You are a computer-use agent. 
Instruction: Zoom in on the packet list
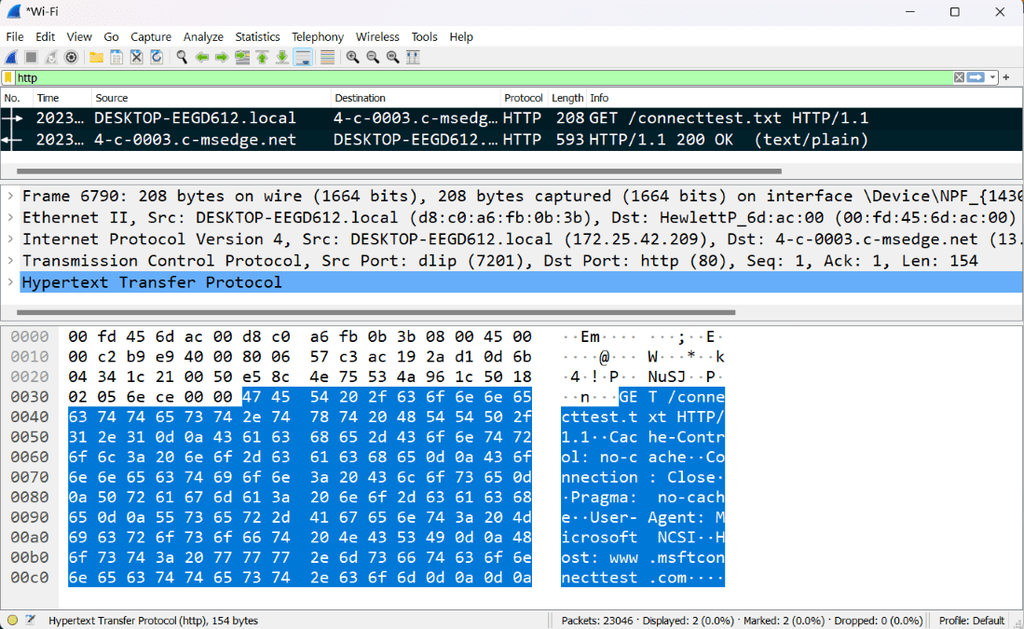point(352,57)
